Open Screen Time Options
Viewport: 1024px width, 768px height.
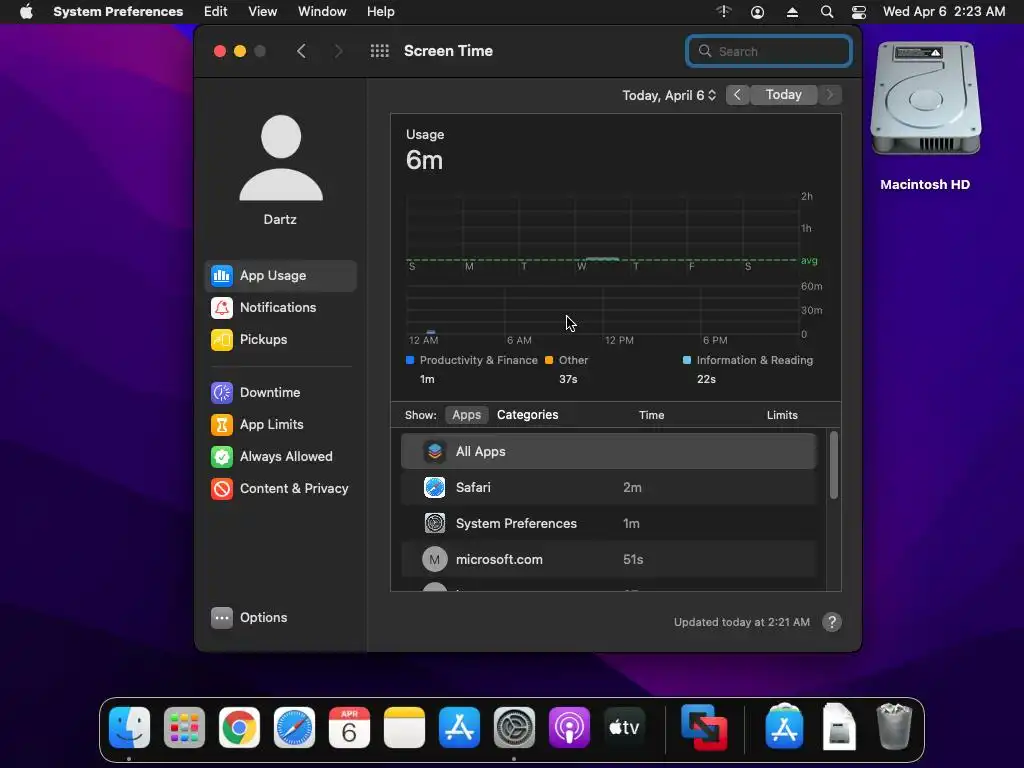[x=249, y=618]
